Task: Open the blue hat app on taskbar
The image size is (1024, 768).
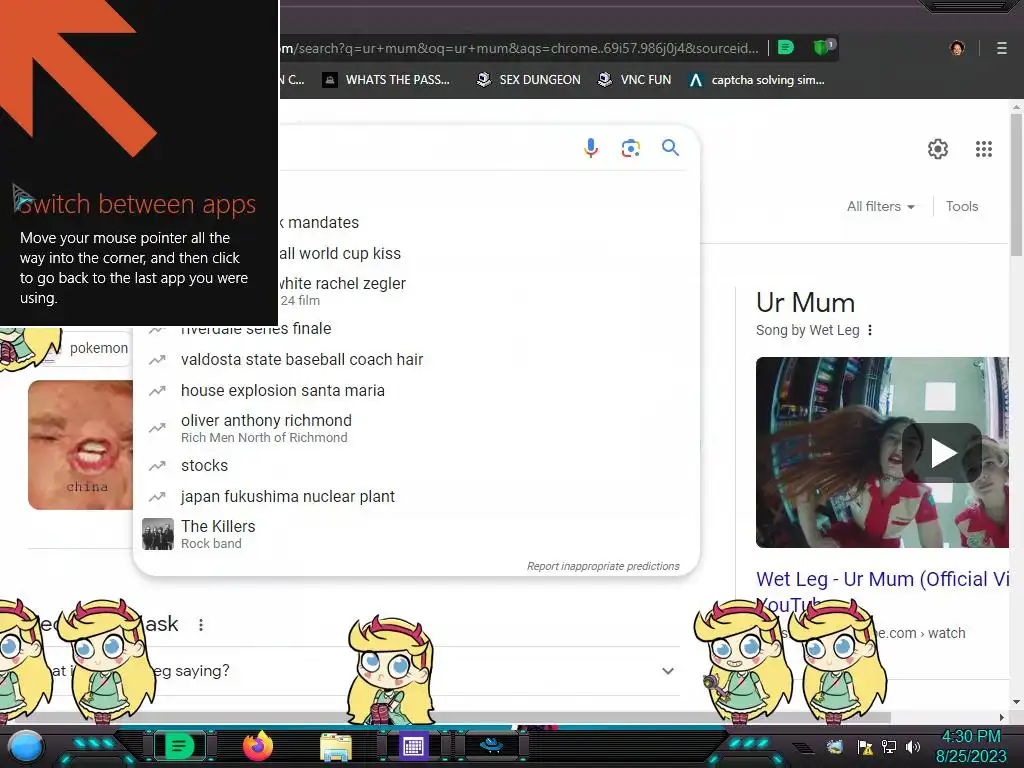Action: [491, 744]
